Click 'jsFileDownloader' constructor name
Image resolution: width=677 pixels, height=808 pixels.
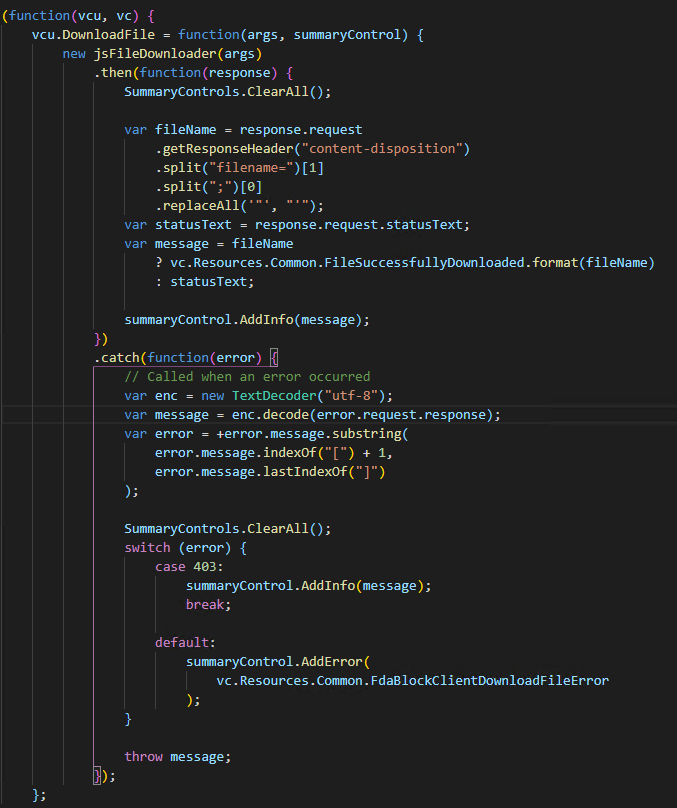[155, 54]
